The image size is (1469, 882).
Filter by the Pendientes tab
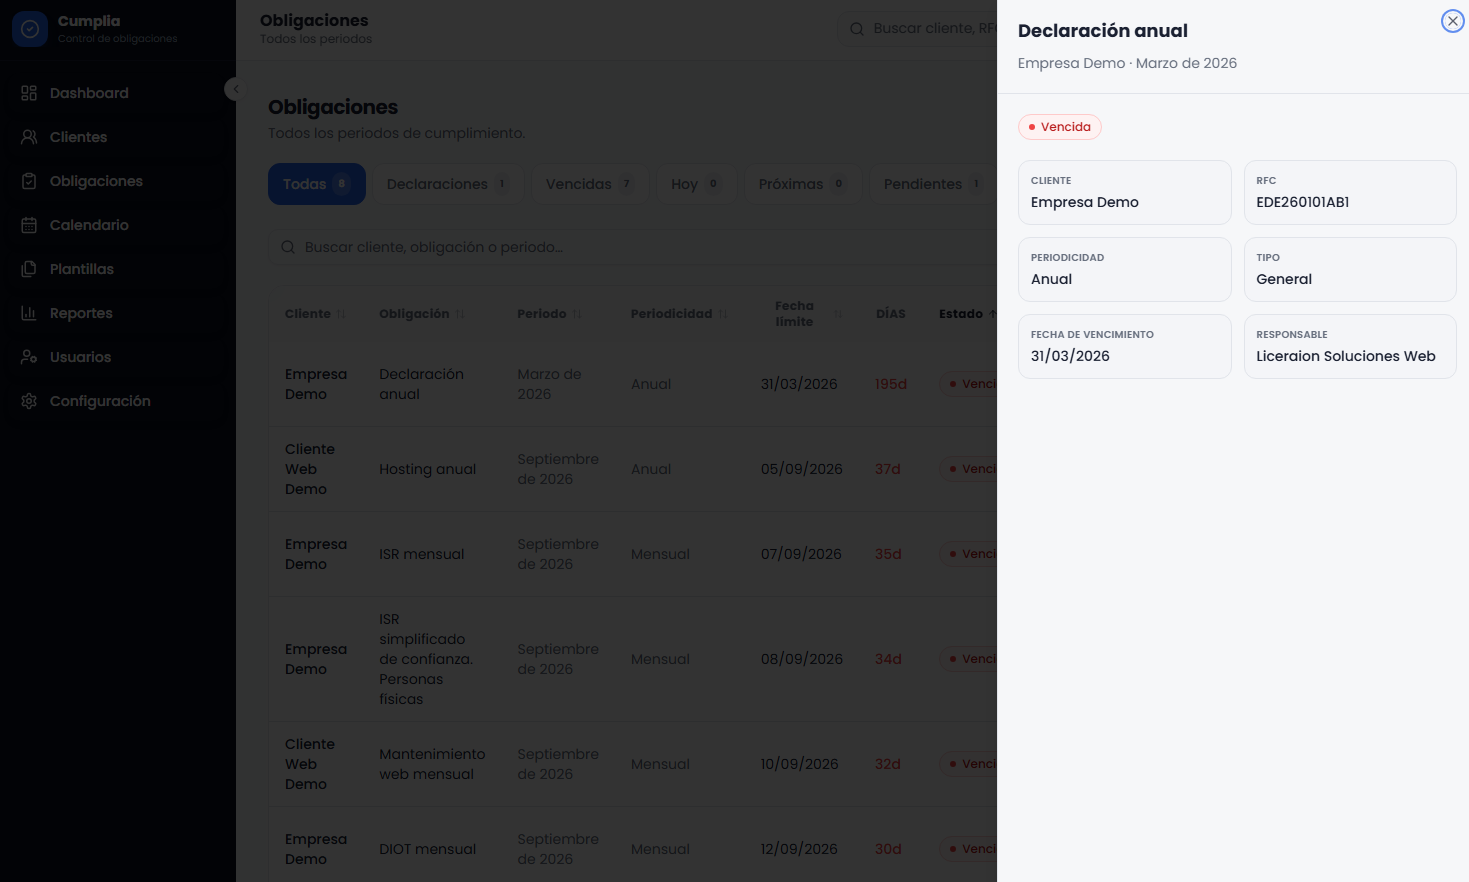(x=933, y=184)
